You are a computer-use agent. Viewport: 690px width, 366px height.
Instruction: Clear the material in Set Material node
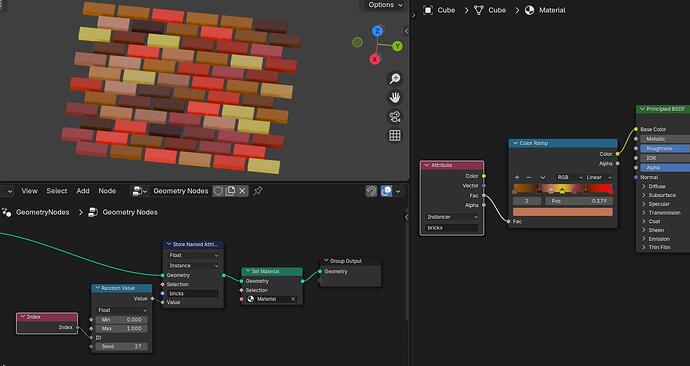(293, 299)
